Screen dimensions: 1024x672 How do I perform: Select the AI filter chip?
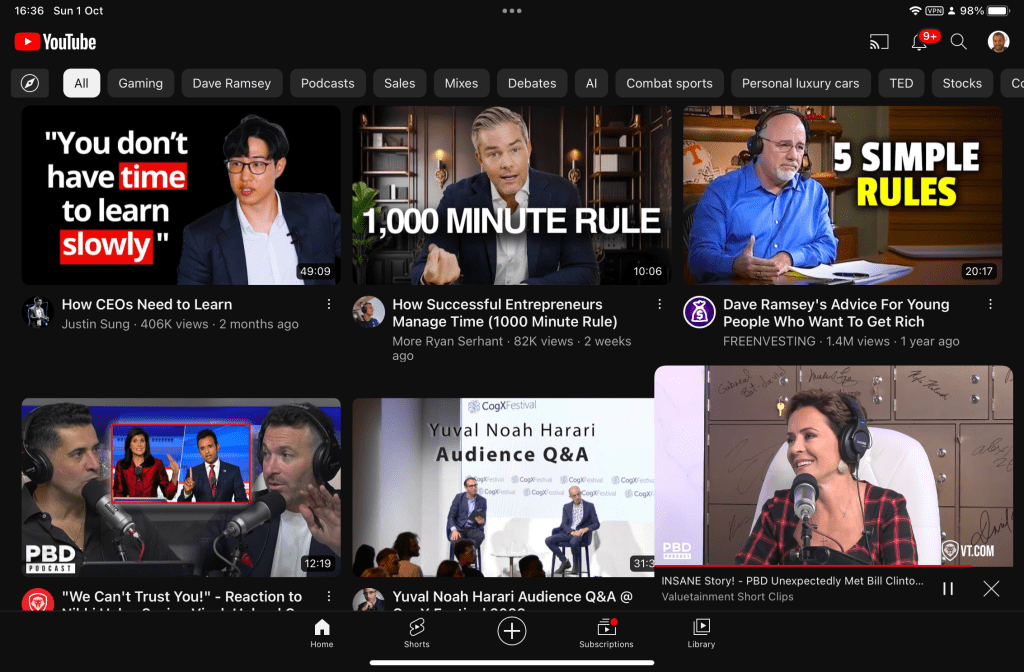coord(592,84)
